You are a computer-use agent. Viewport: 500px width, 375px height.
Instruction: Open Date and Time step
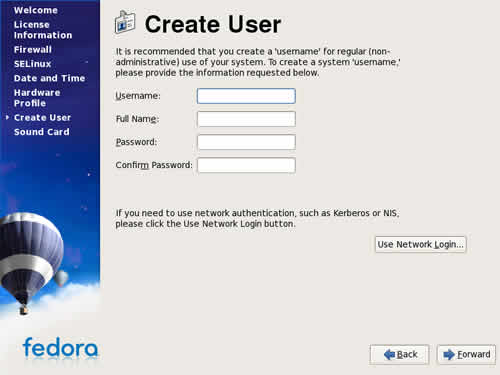(49, 78)
